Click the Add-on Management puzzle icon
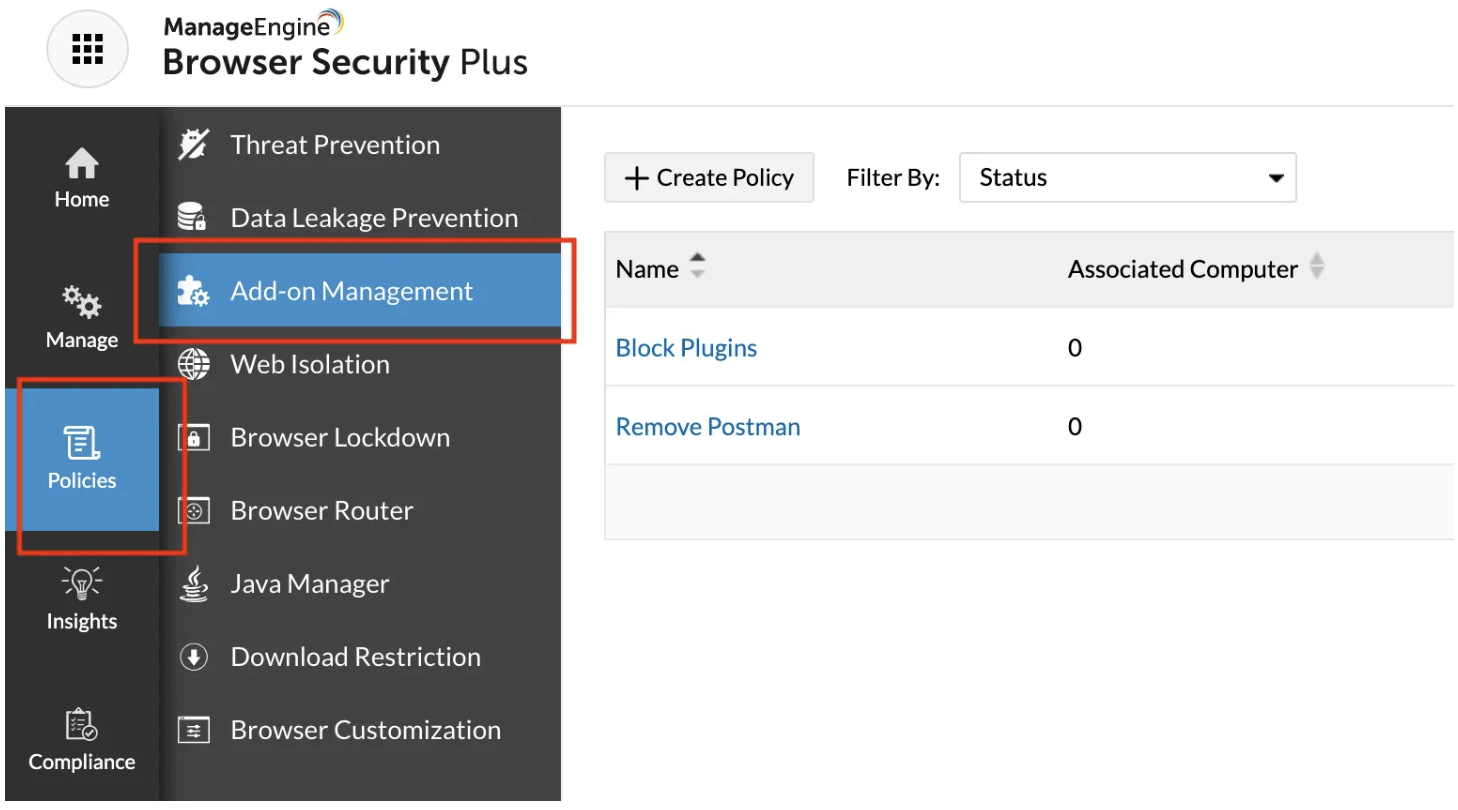Viewport: 1458px width, 810px height. [x=193, y=291]
